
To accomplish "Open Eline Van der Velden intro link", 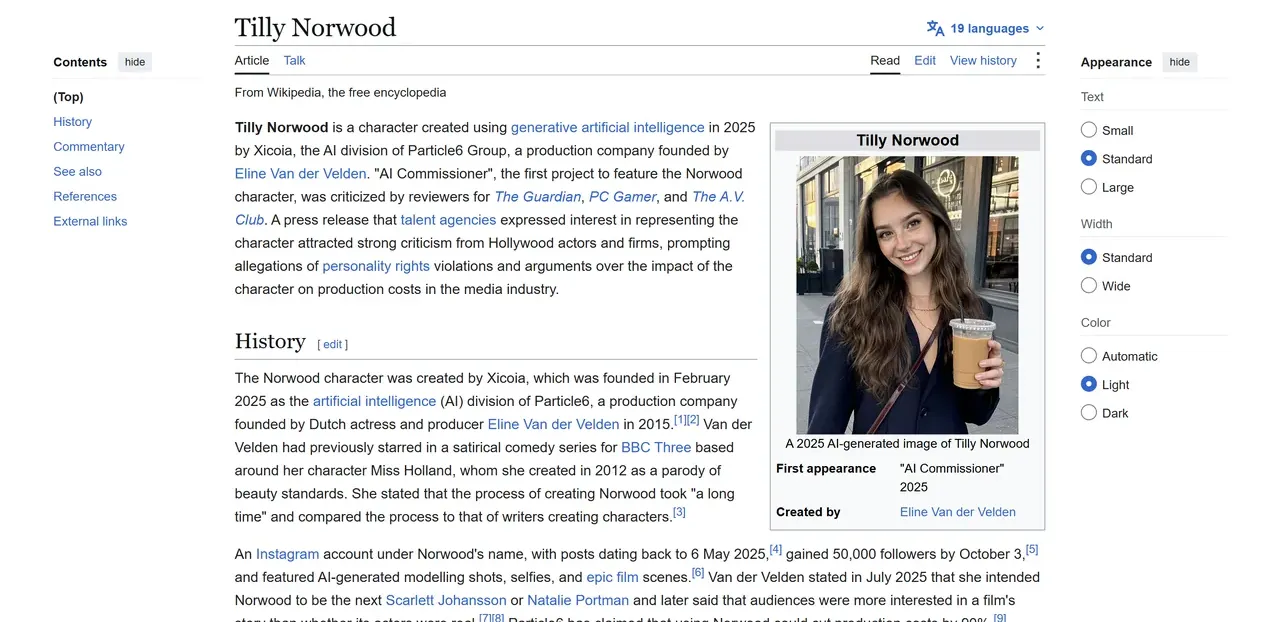I will (300, 173).
